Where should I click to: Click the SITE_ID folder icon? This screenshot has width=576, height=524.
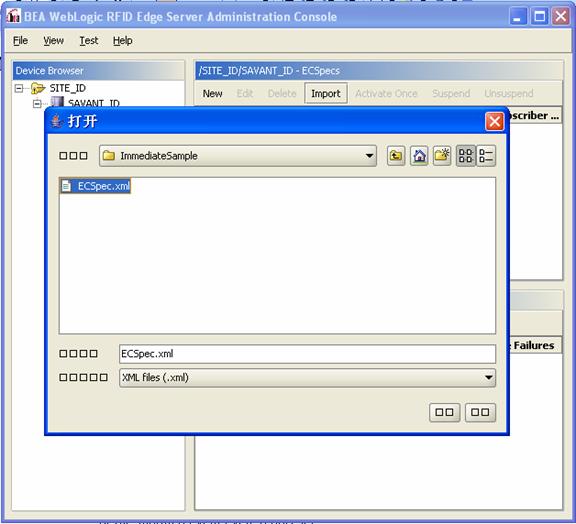pyautogui.click(x=38, y=88)
